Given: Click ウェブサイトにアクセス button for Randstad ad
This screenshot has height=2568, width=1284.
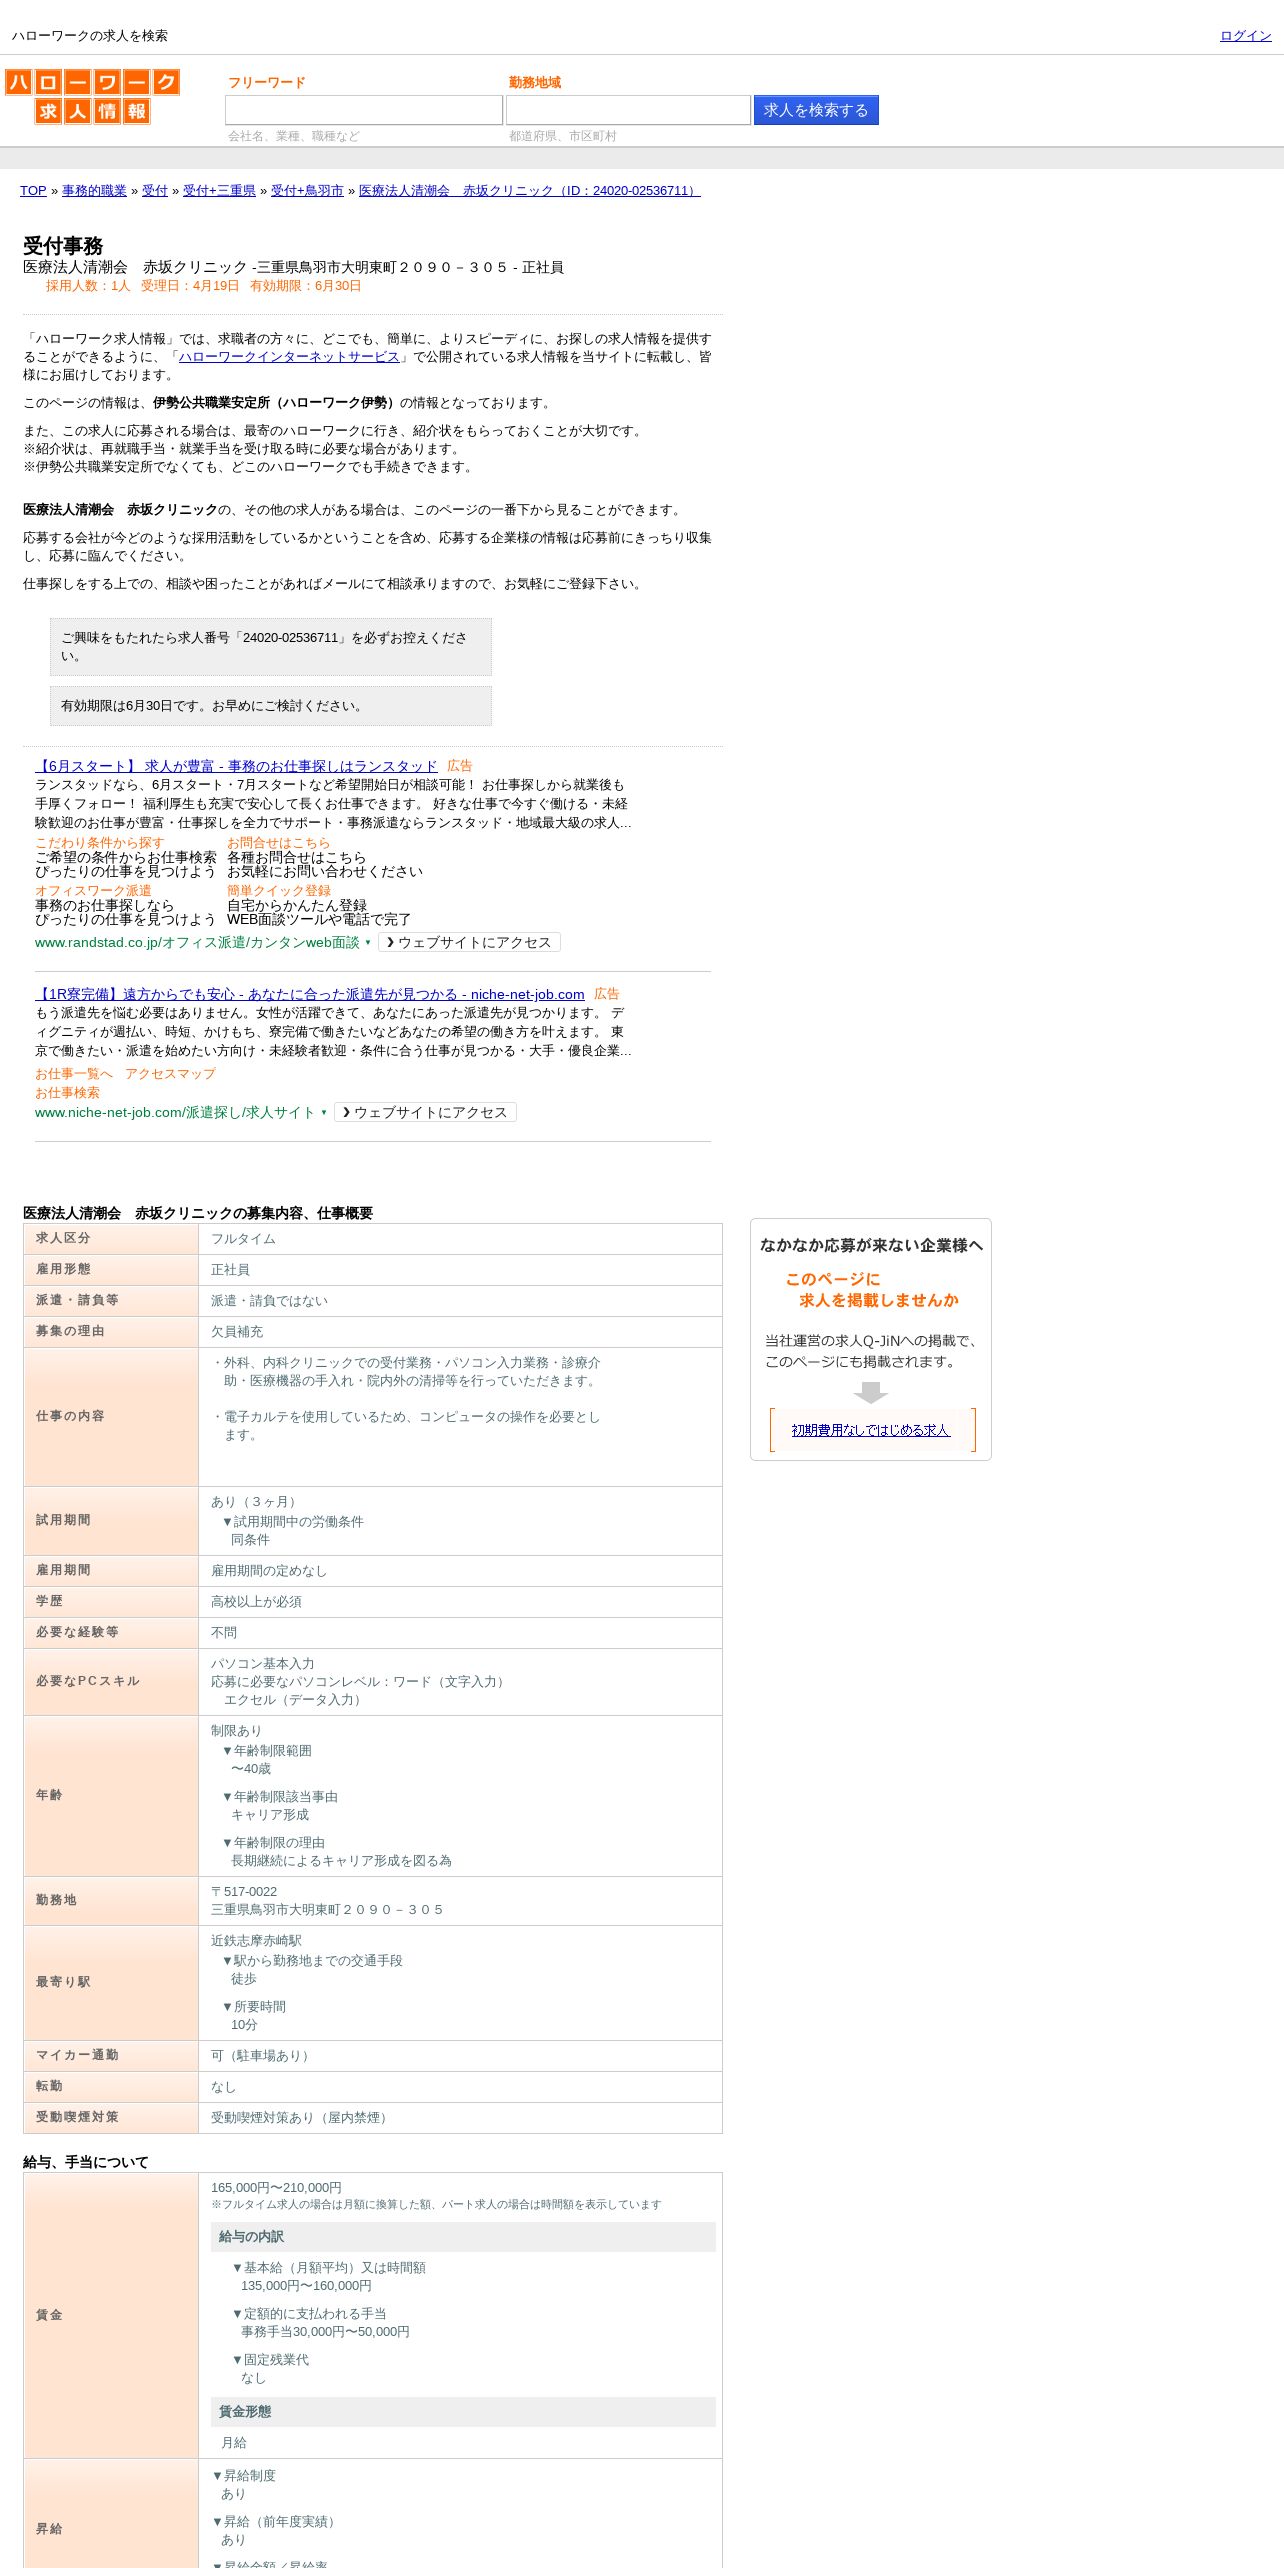Looking at the screenshot, I should point(469,943).
